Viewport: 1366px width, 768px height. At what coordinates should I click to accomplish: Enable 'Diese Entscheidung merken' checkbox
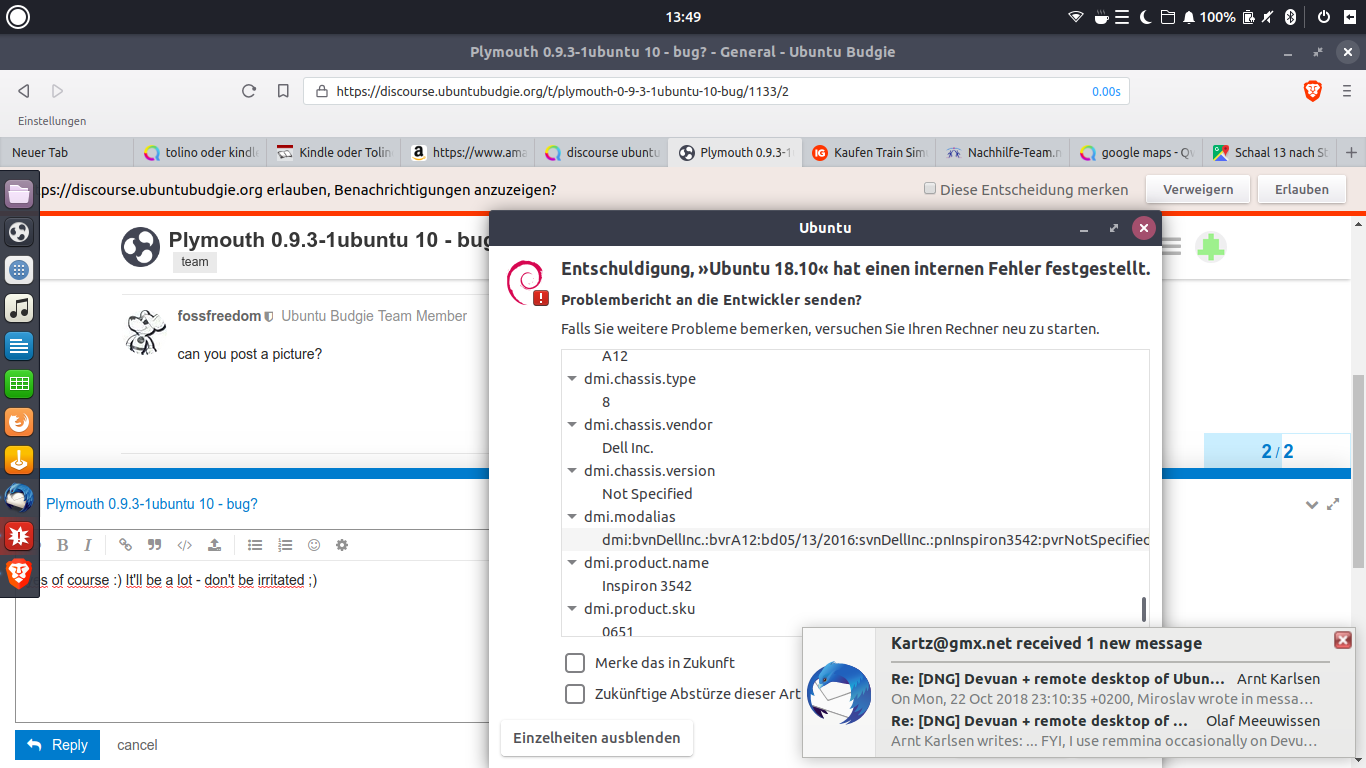[x=930, y=189]
